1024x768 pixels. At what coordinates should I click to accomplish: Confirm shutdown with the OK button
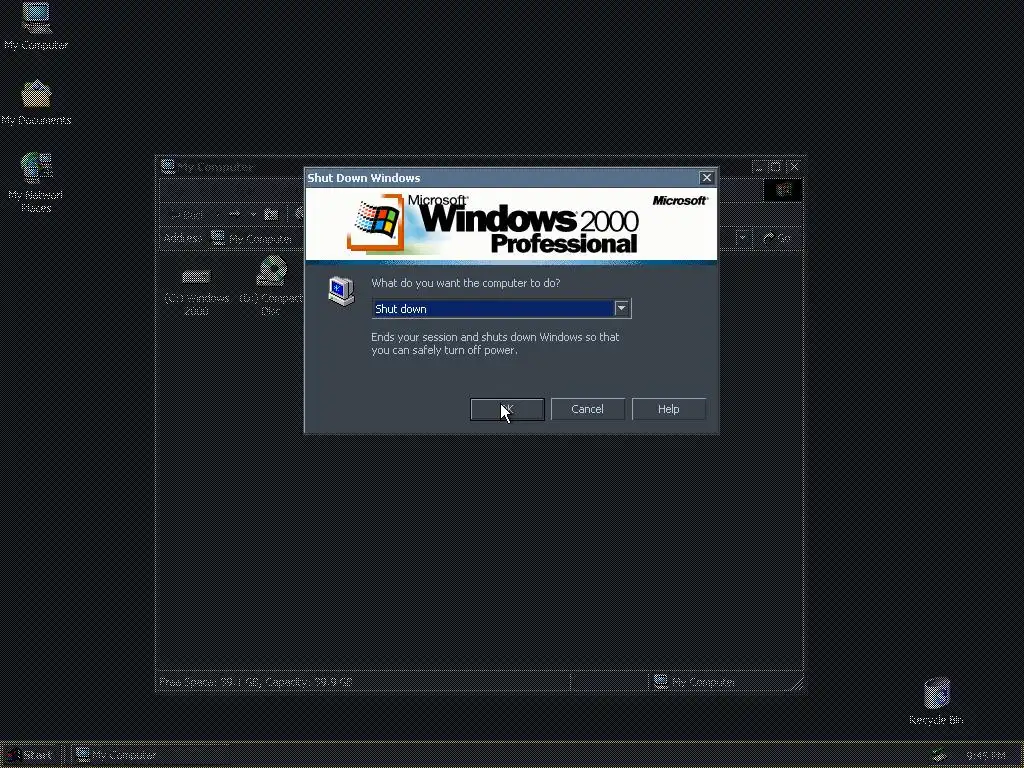[507, 409]
